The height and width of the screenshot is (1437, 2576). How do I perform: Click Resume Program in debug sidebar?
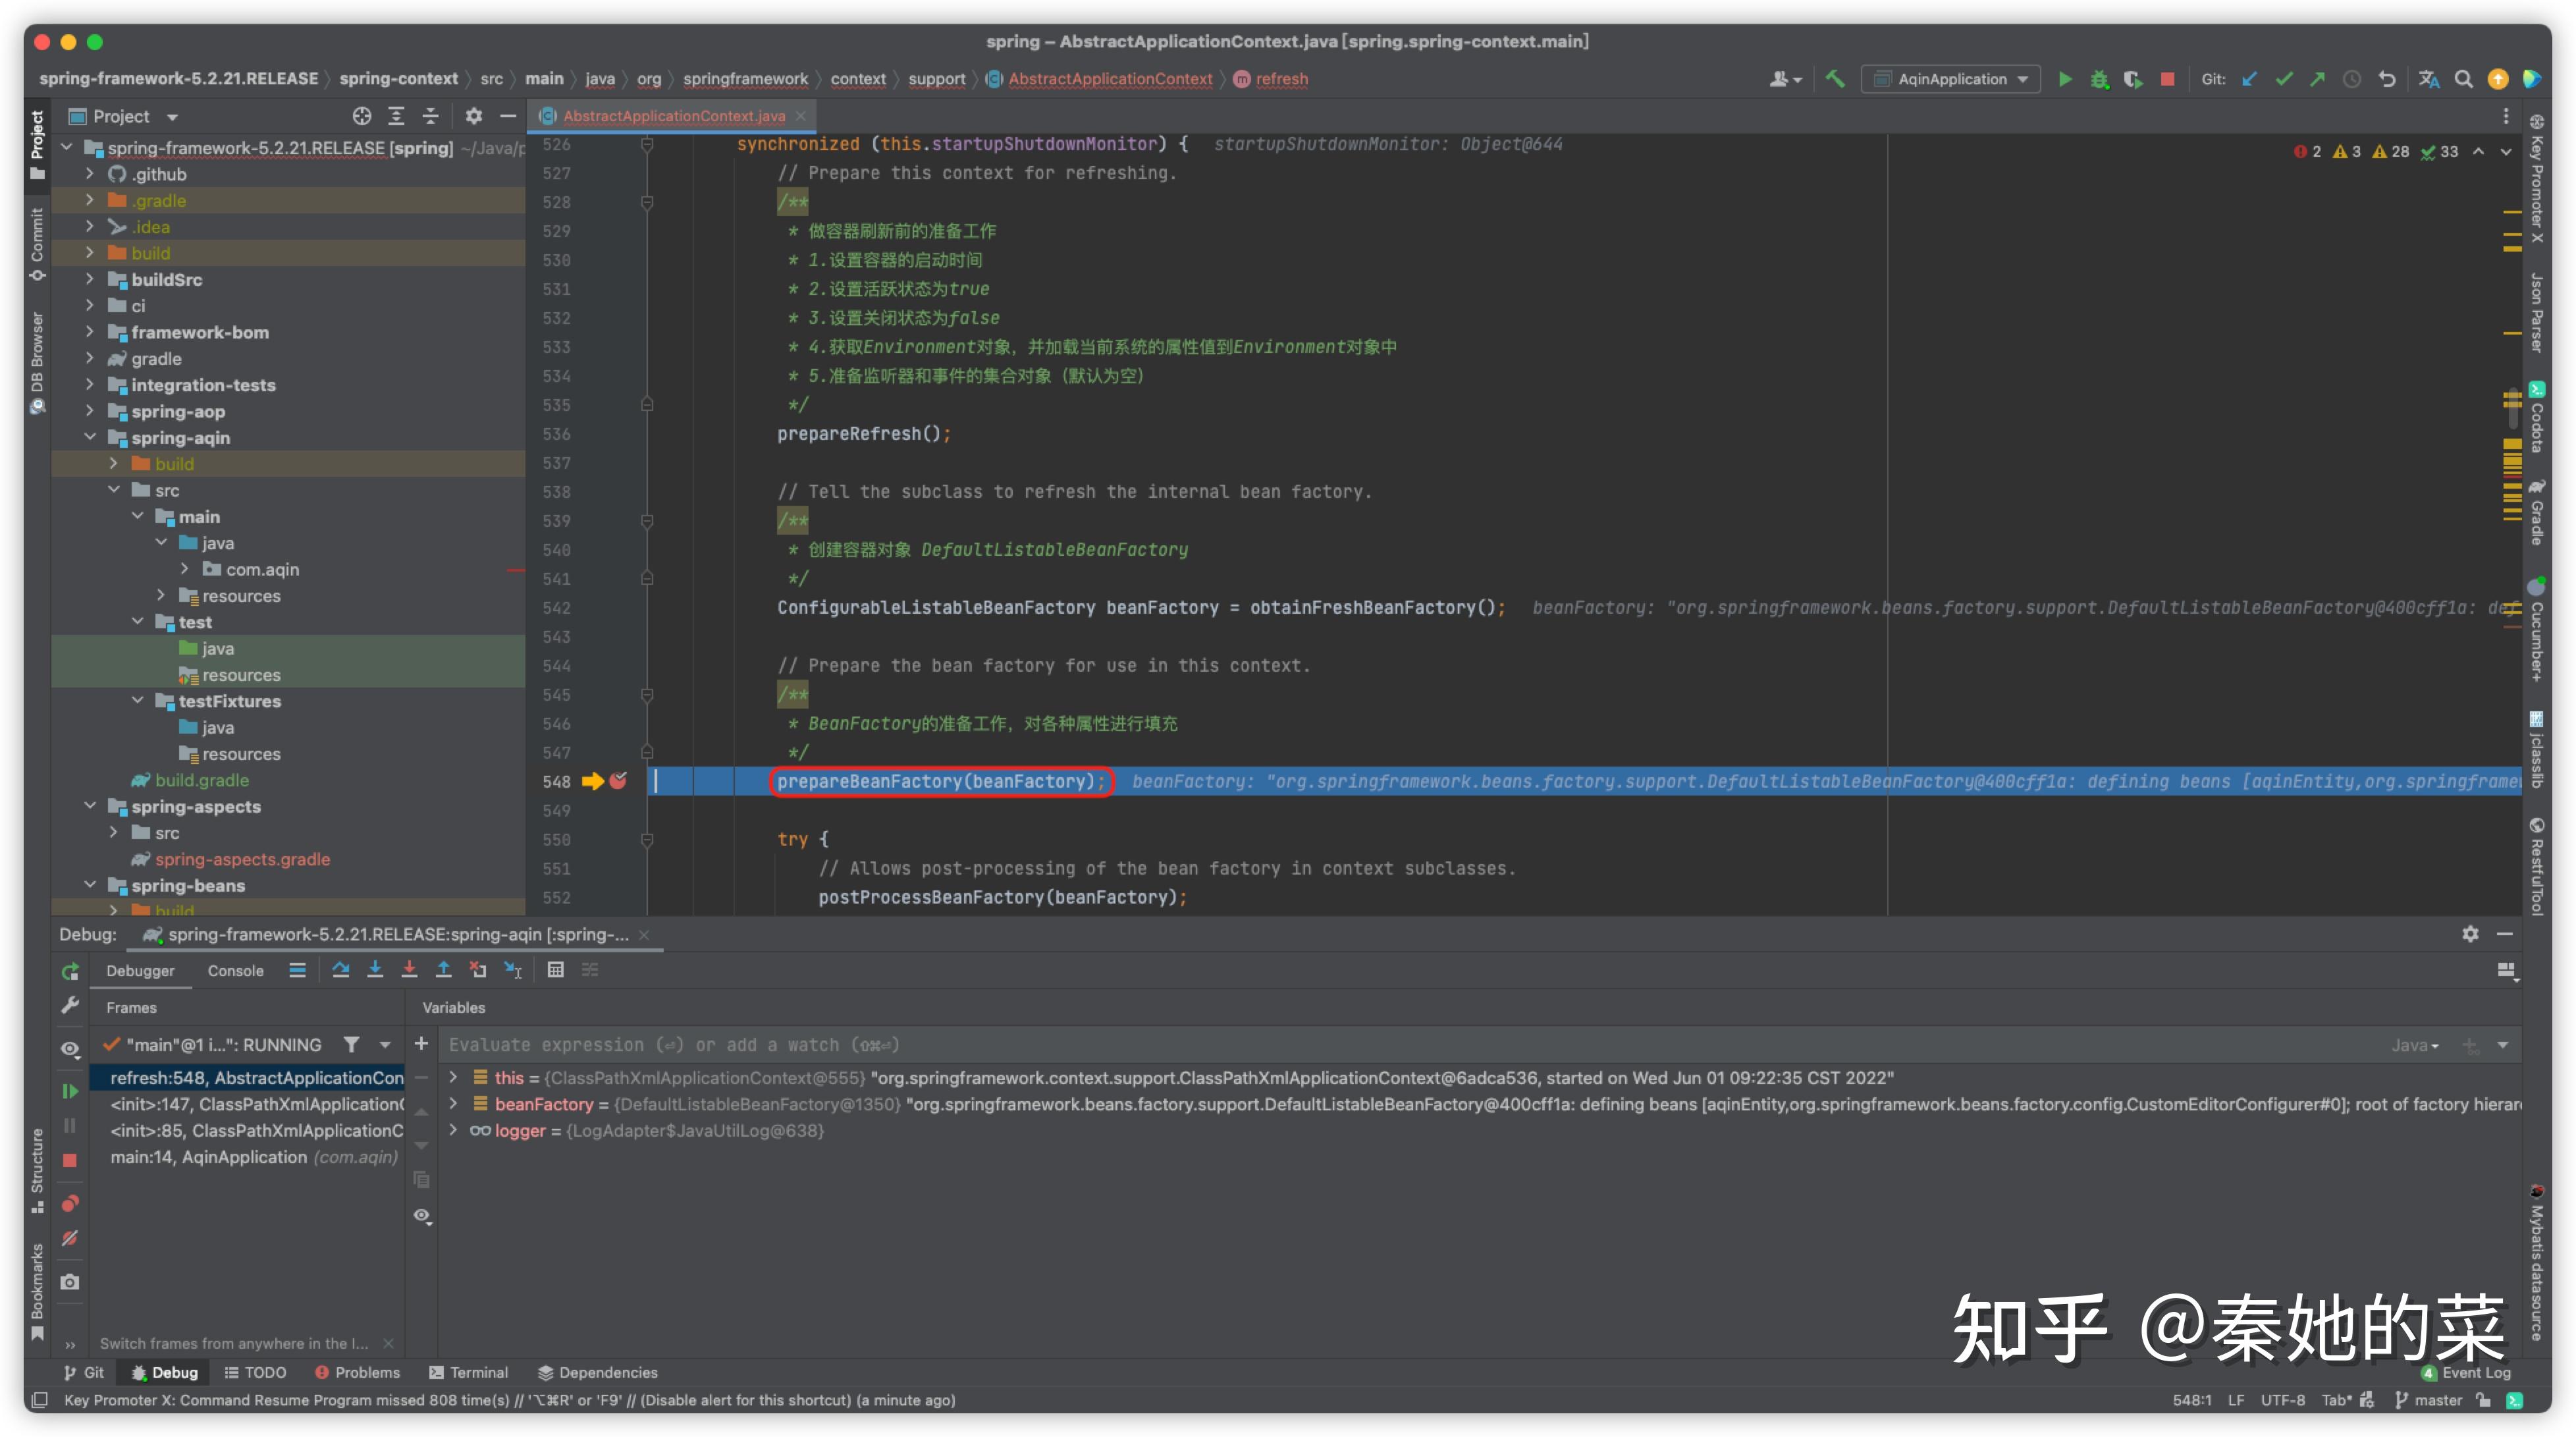tap(70, 1090)
